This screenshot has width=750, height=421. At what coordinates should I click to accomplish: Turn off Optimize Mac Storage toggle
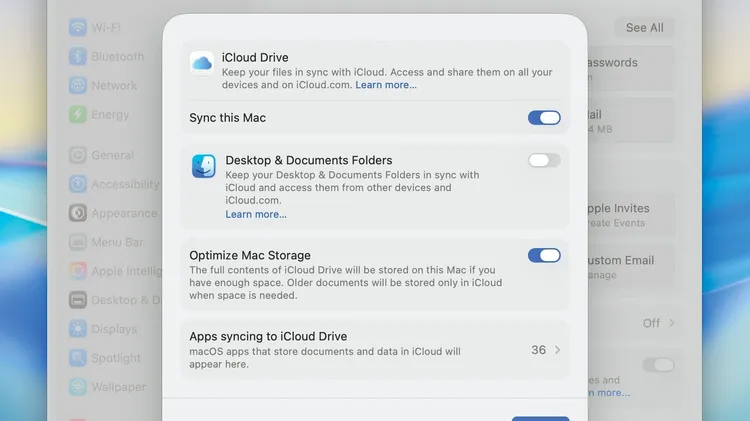[x=544, y=255]
